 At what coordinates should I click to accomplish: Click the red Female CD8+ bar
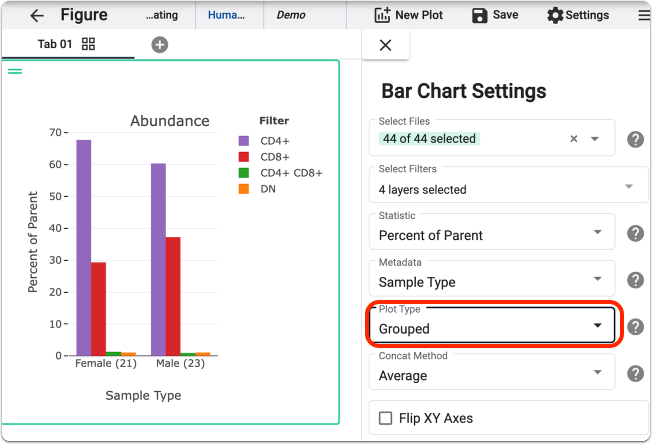(99, 309)
